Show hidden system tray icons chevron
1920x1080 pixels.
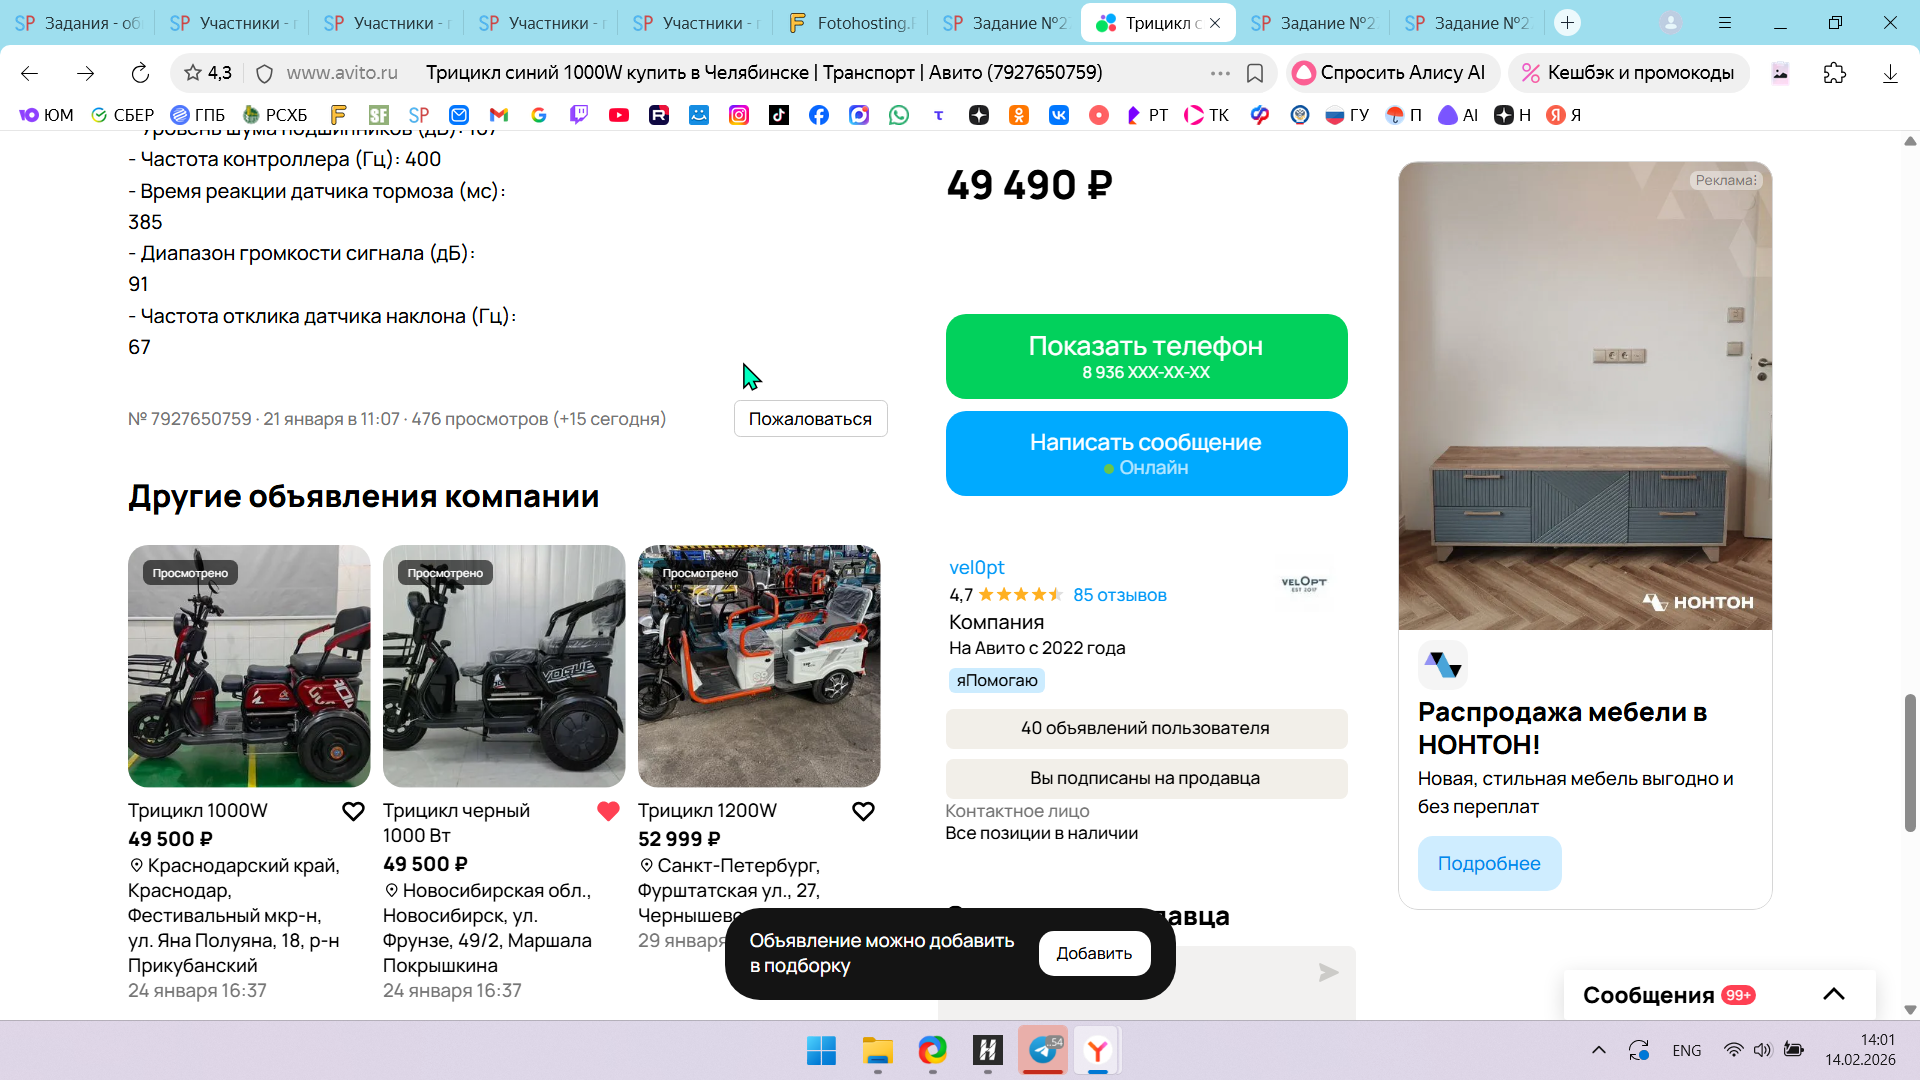click(1598, 1050)
